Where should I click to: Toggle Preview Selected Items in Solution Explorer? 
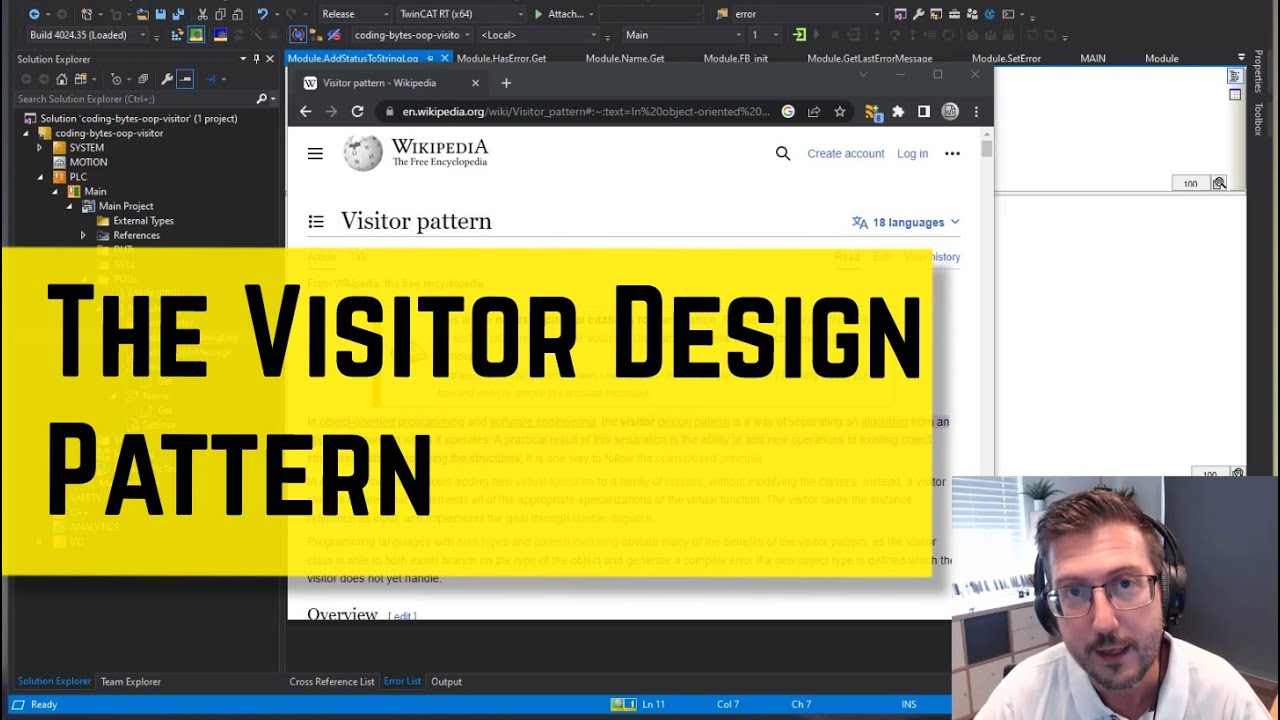coord(185,79)
